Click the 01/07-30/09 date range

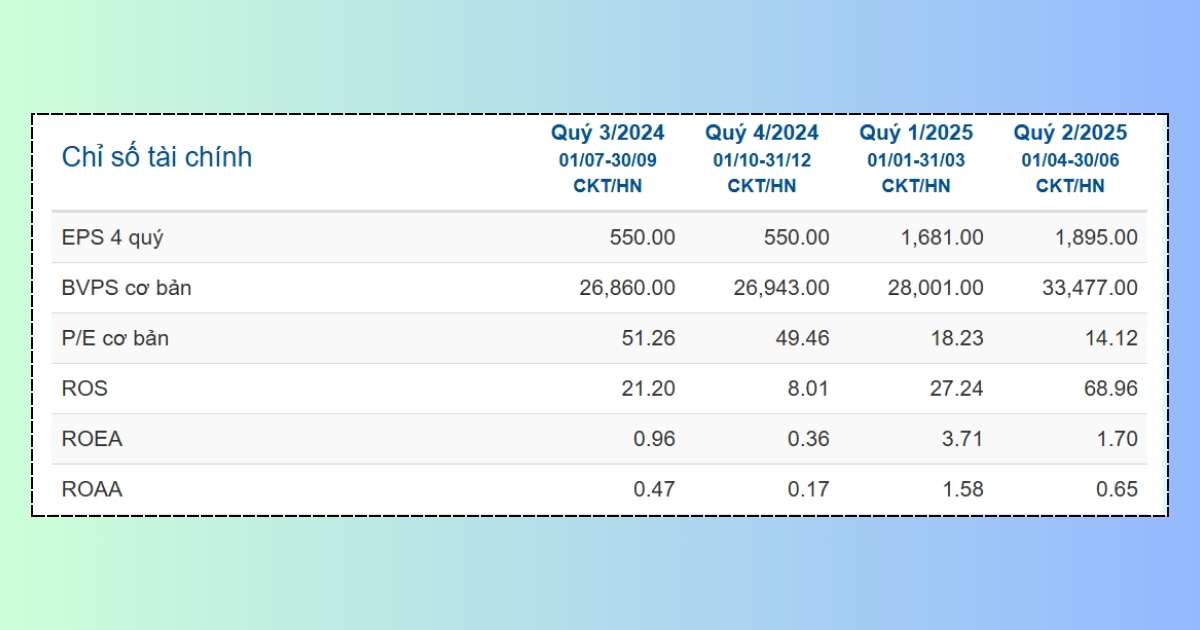(607, 160)
